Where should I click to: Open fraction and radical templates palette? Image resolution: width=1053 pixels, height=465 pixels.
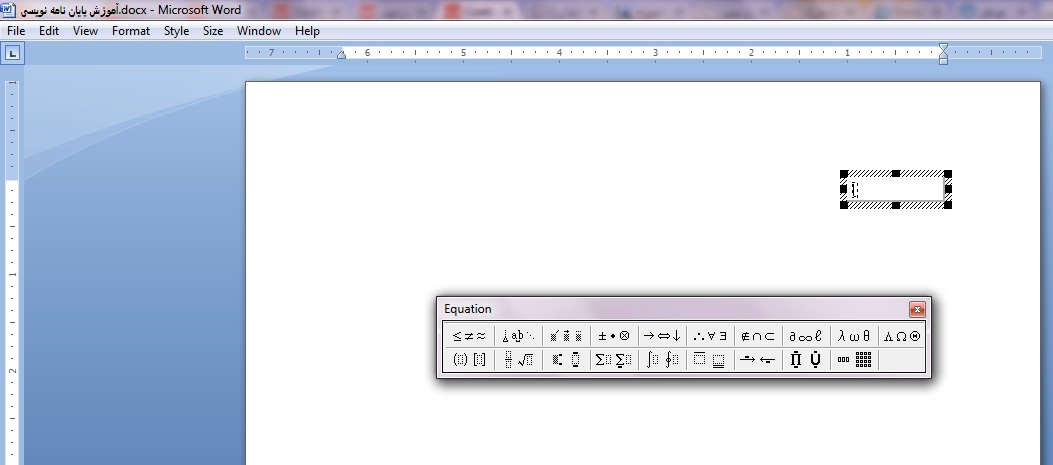518,360
